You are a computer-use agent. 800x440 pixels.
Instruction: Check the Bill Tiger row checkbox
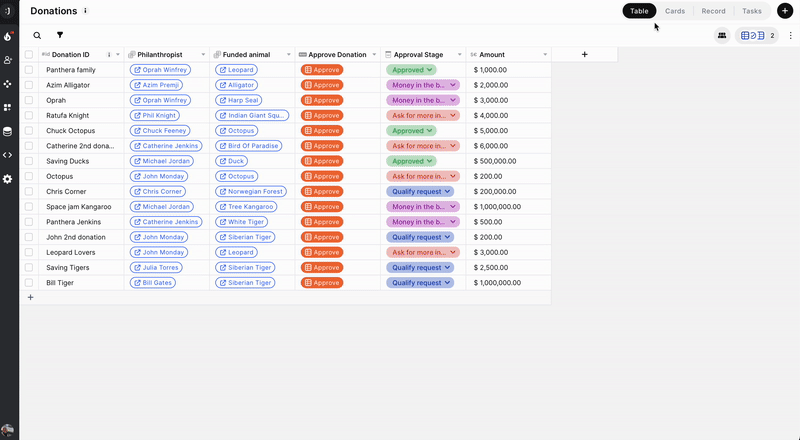pyautogui.click(x=29, y=283)
